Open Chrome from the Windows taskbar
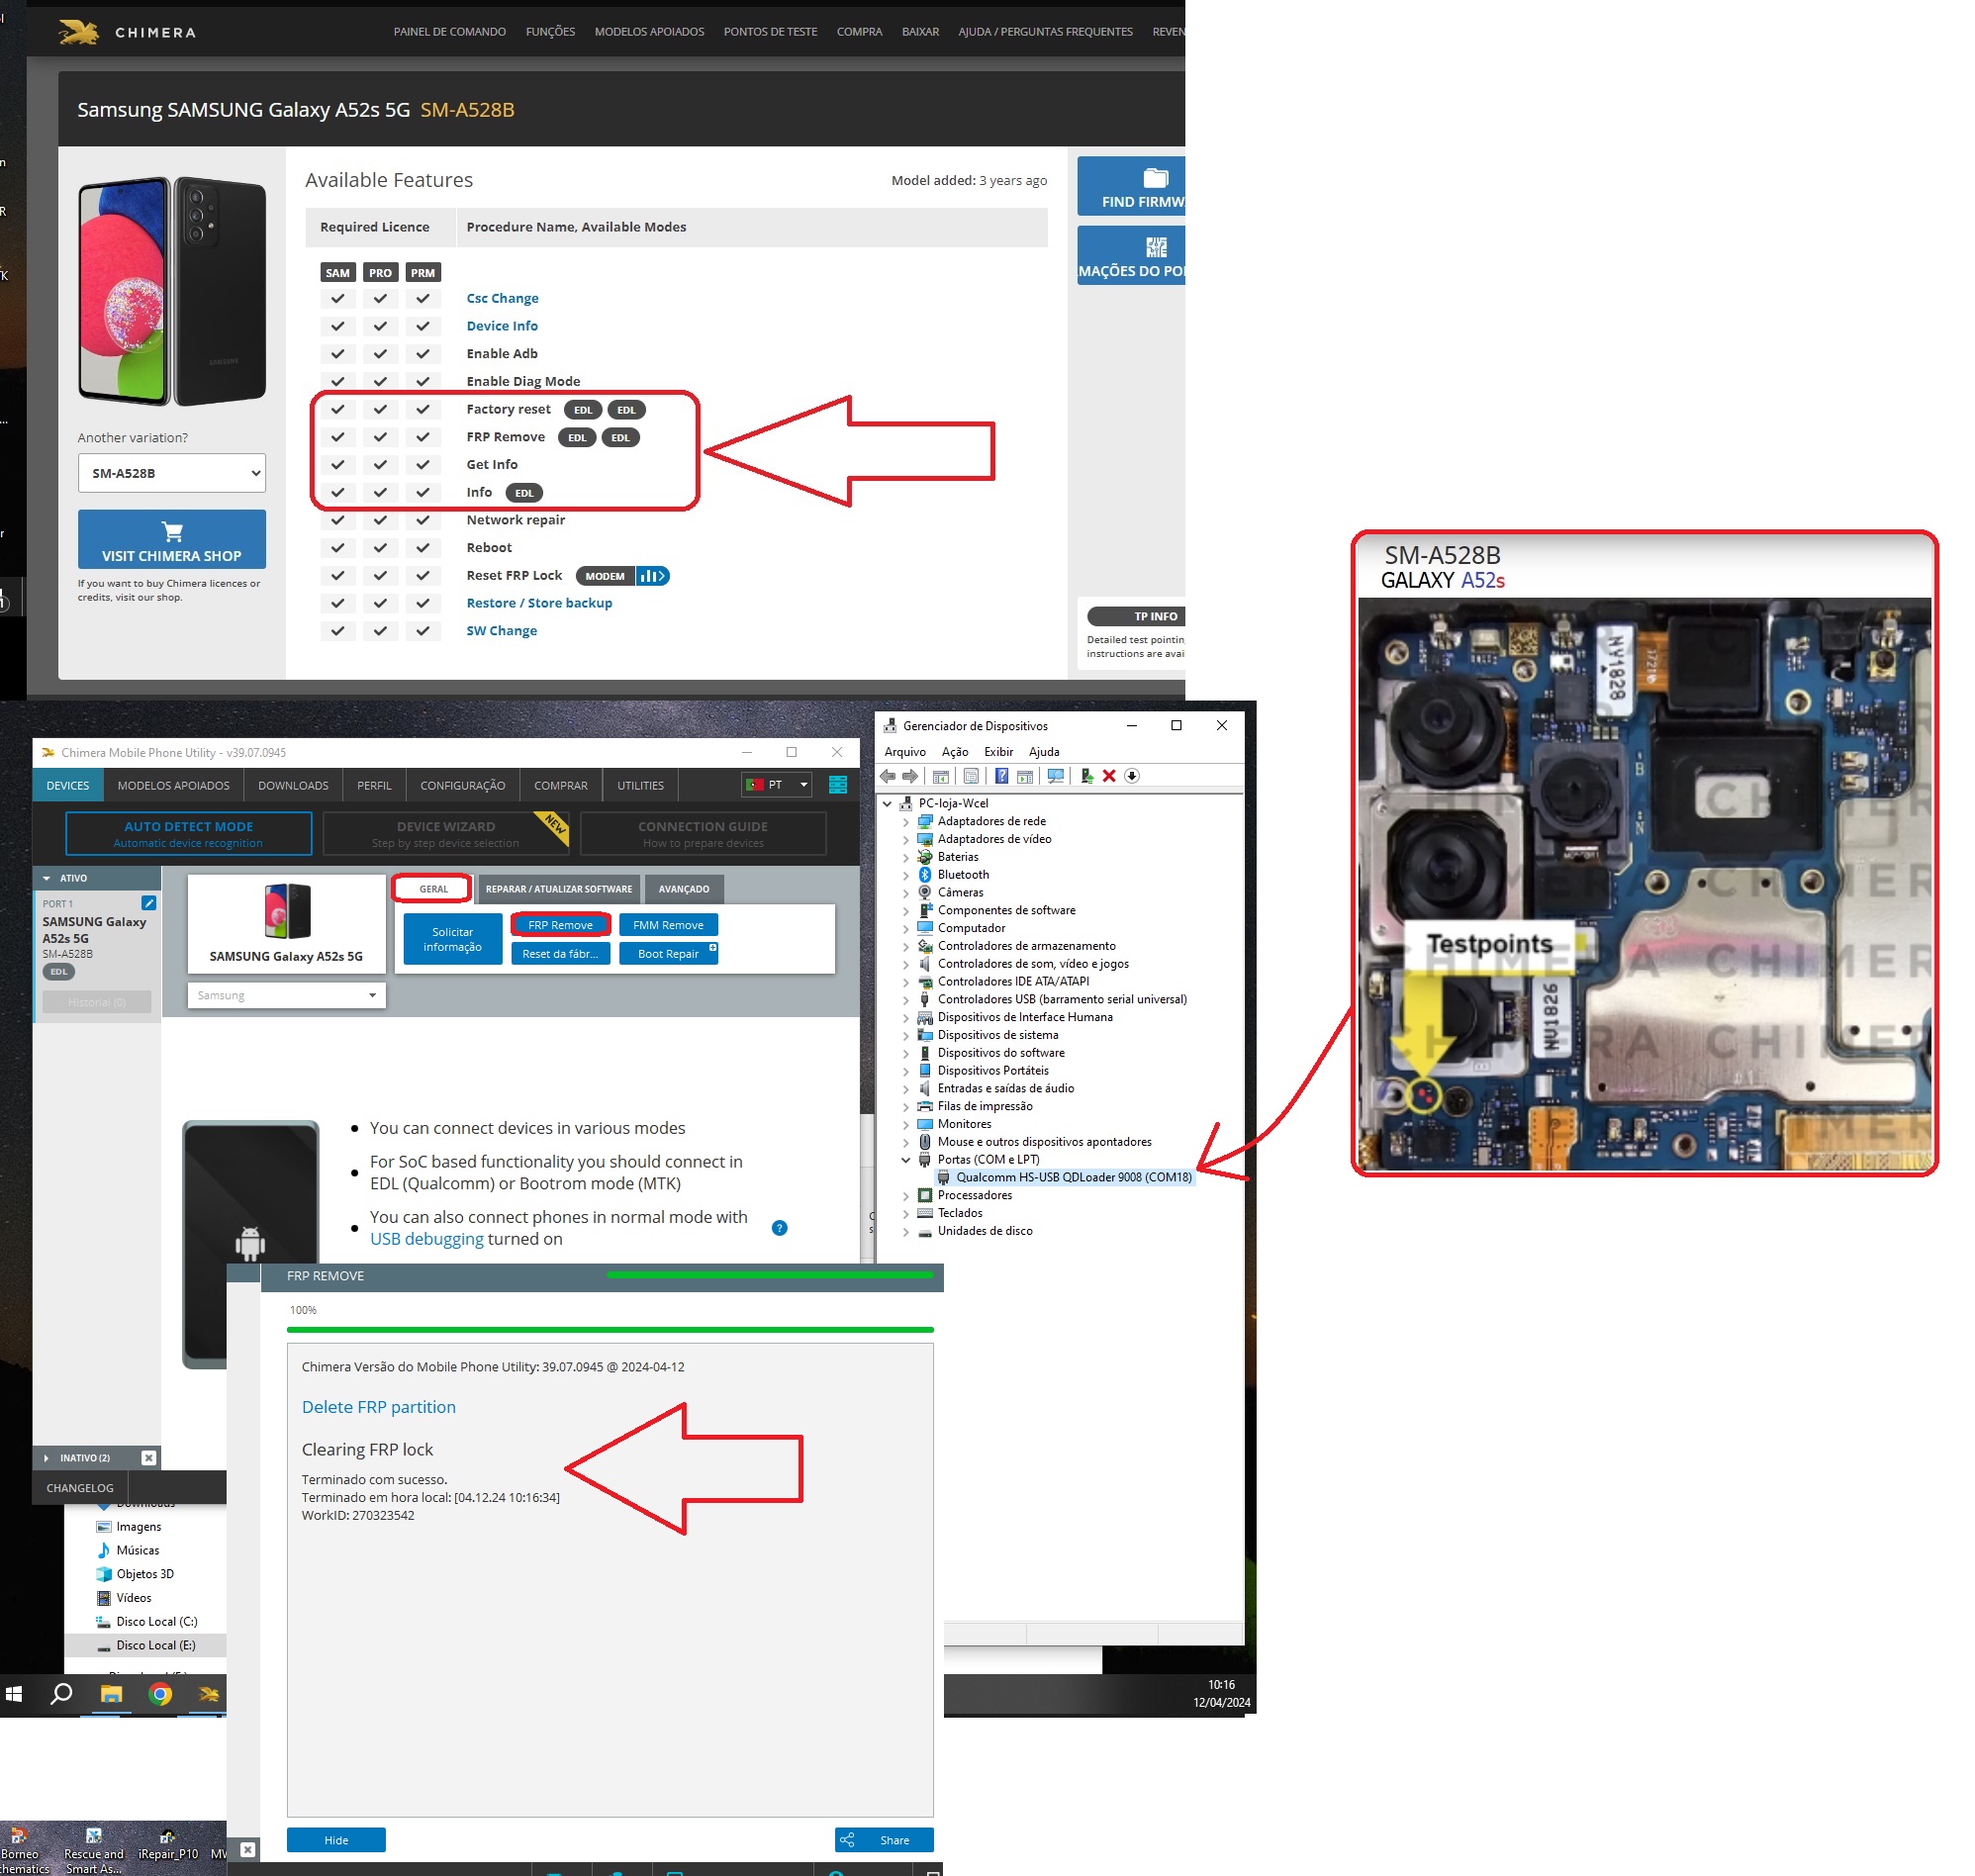 click(160, 1694)
